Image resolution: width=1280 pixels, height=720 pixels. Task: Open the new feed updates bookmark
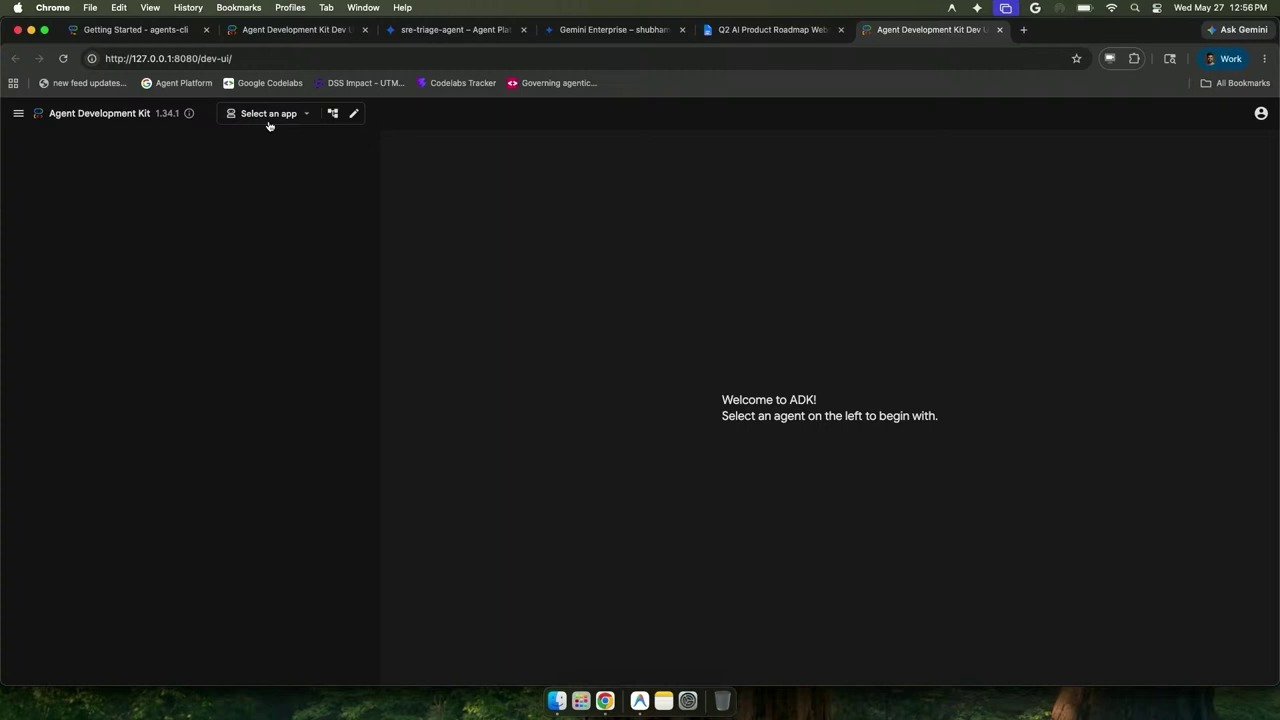[x=83, y=83]
